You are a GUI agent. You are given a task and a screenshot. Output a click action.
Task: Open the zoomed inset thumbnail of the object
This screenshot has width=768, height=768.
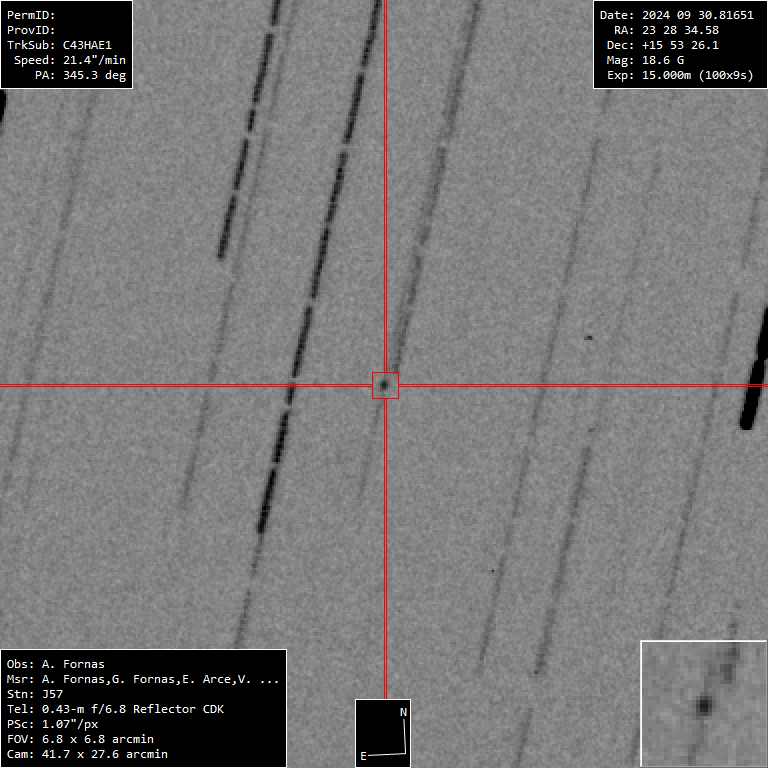click(x=703, y=704)
